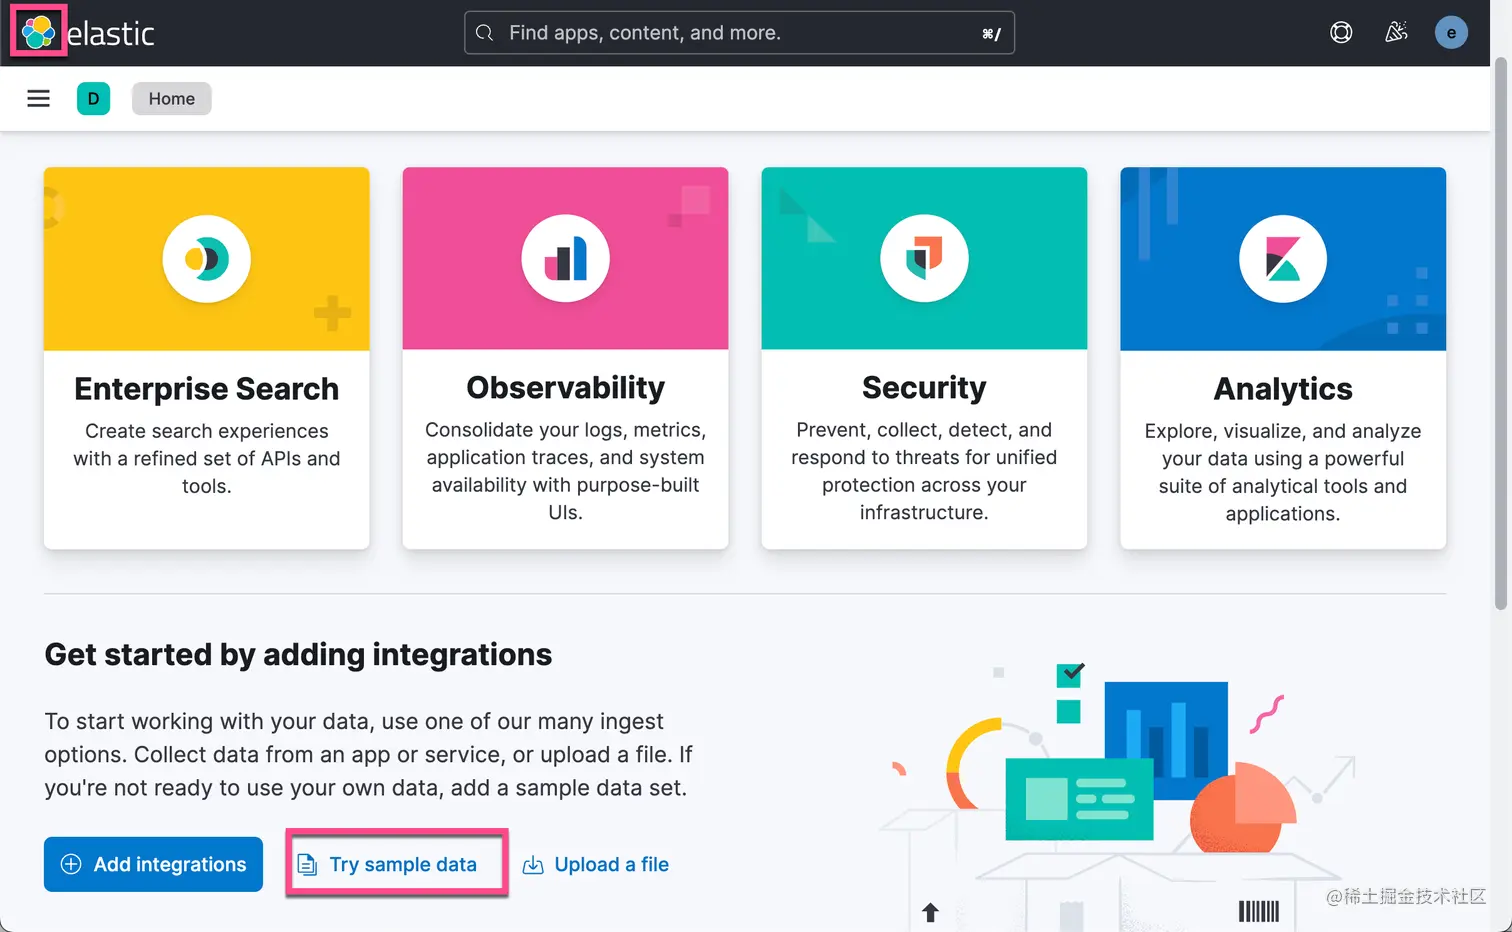Click the Security shield icon

(924, 259)
